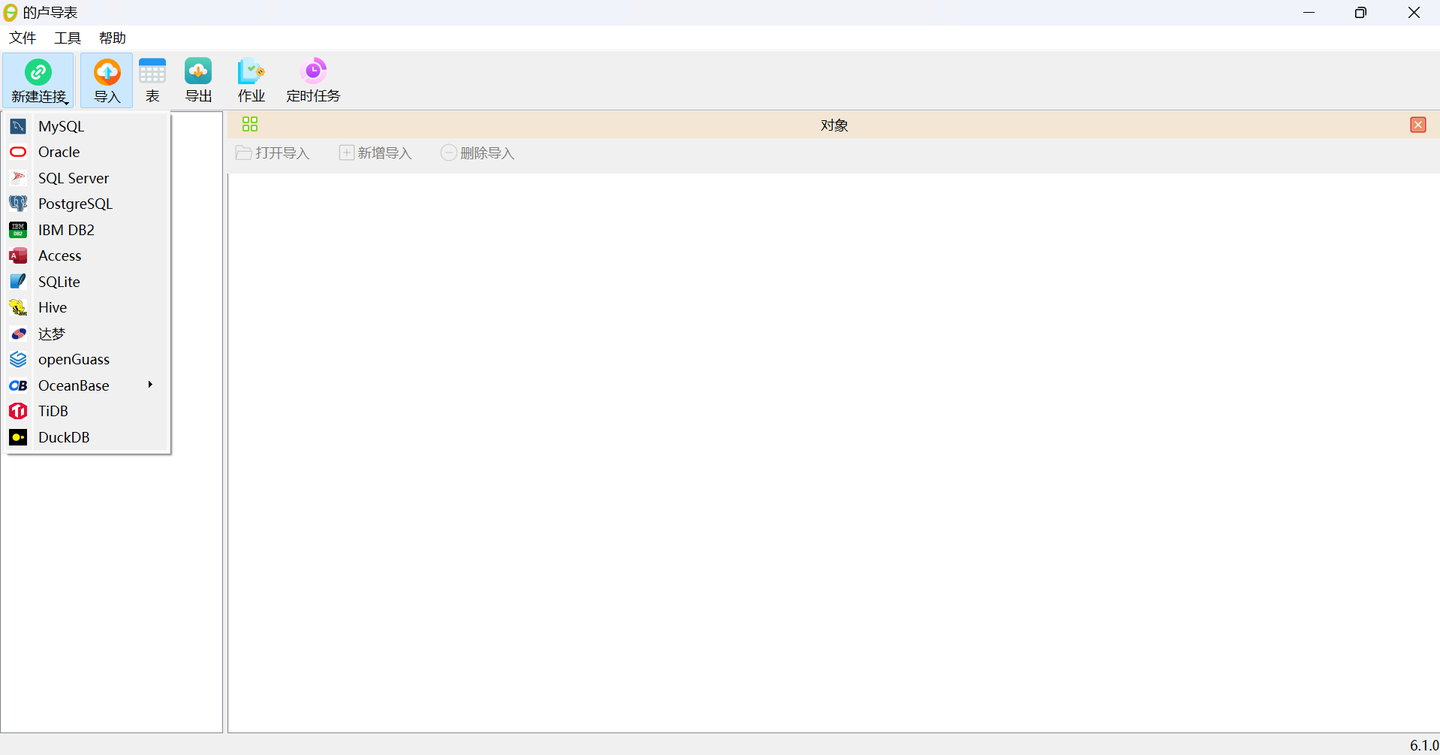Open the 文件 menu
This screenshot has height=755, width=1440.
pyautogui.click(x=23, y=38)
